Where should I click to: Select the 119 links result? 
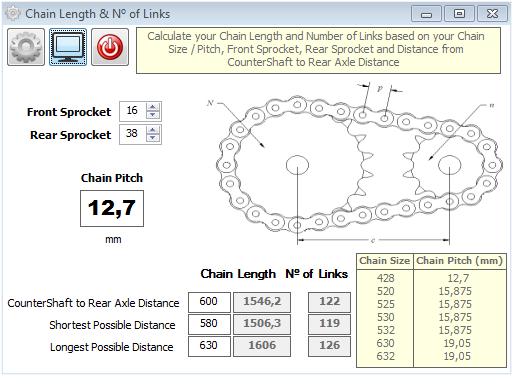click(x=329, y=324)
